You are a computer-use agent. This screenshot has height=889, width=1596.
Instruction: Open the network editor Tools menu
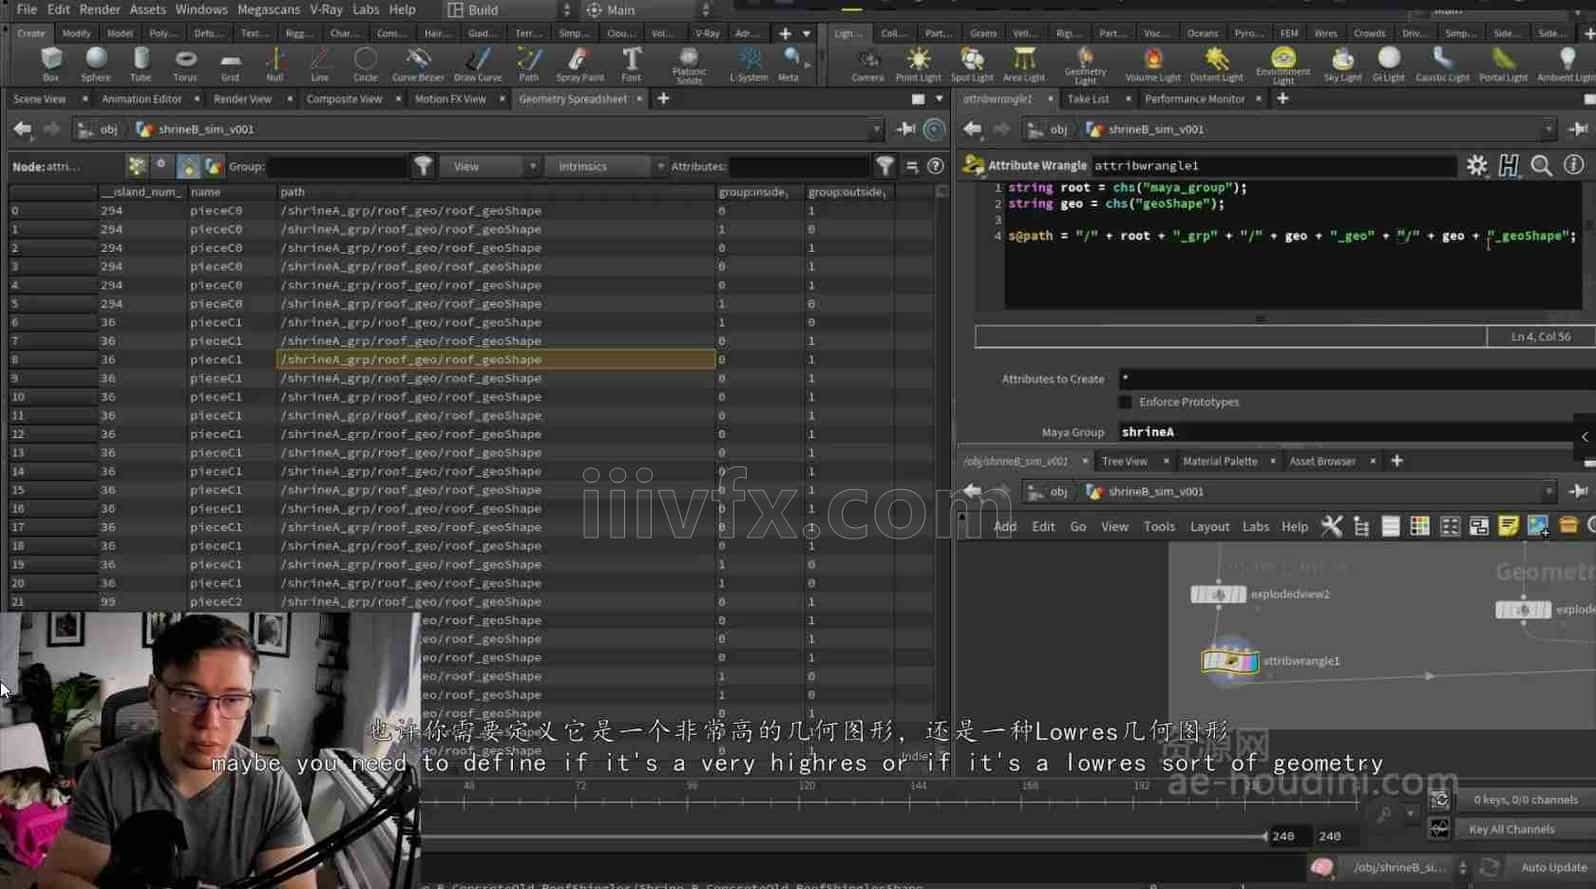pos(1159,526)
